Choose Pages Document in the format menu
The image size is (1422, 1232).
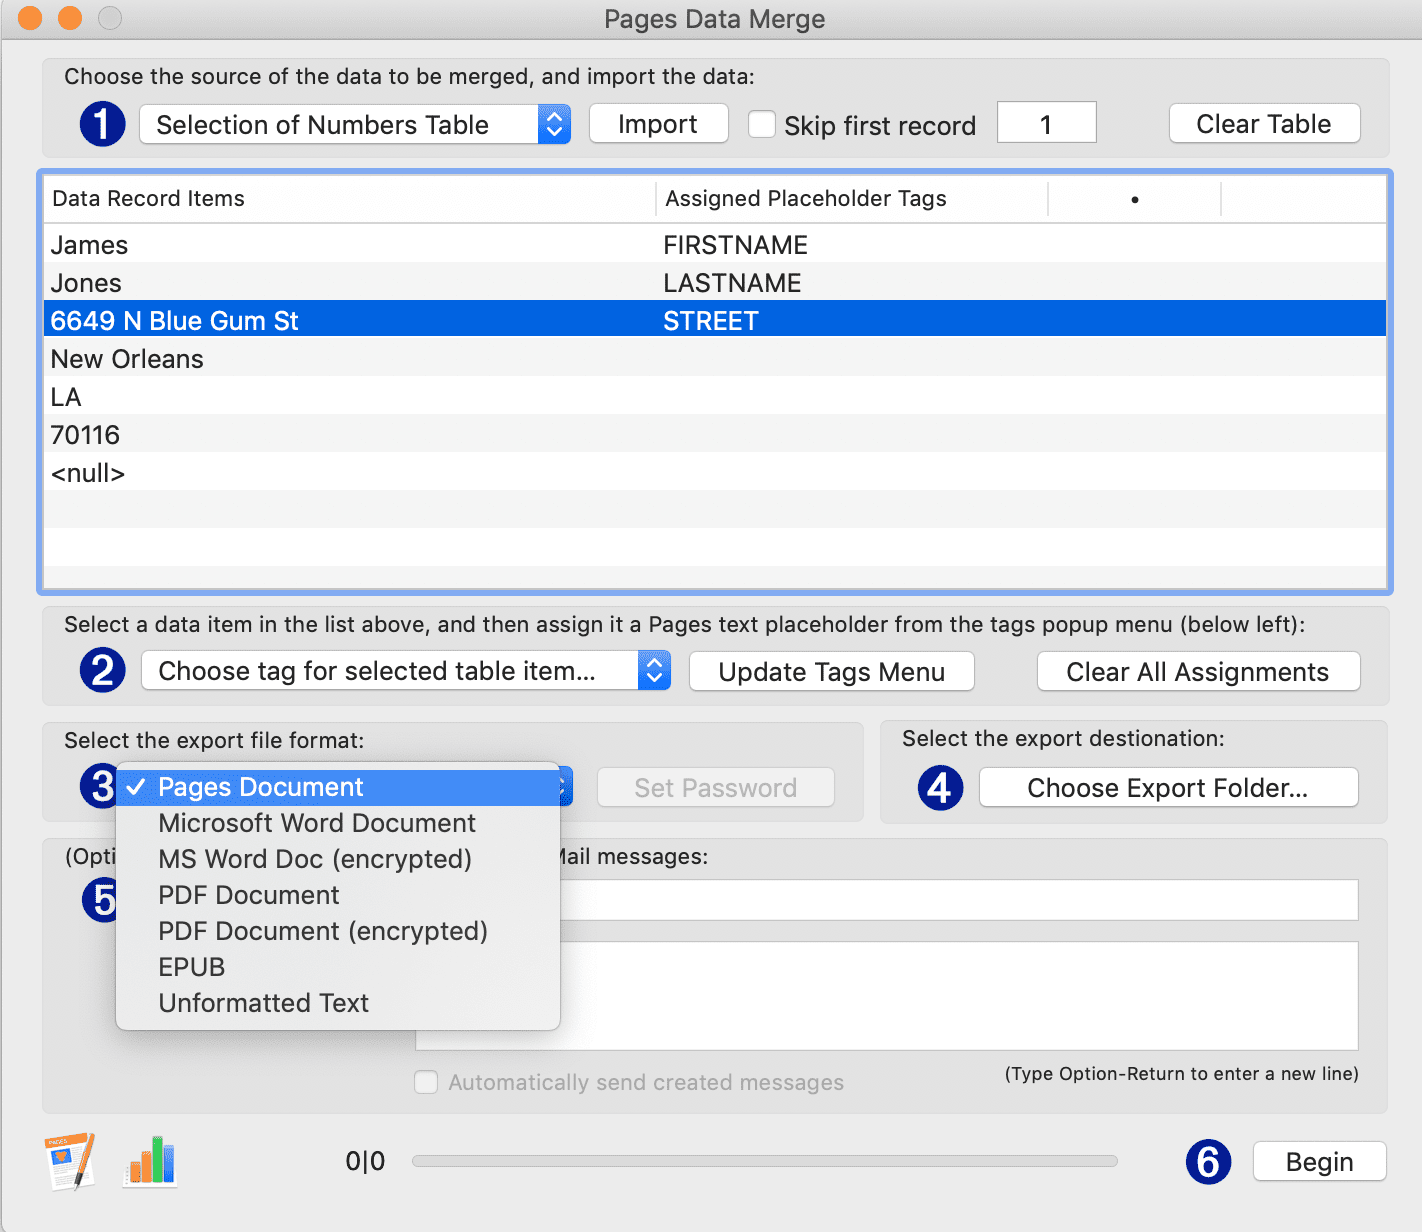tap(338, 787)
